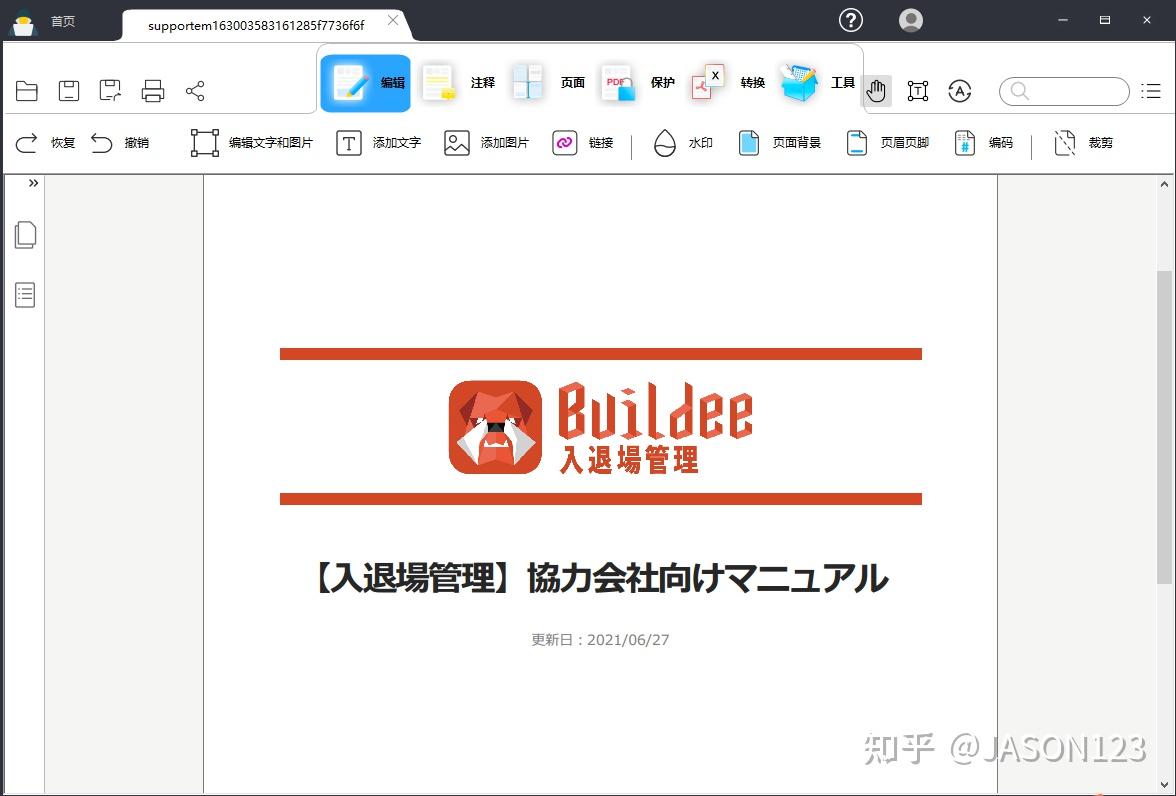Open the 注释 (Annotate) ribbon tab
Image resolution: width=1176 pixels, height=796 pixels.
458,83
